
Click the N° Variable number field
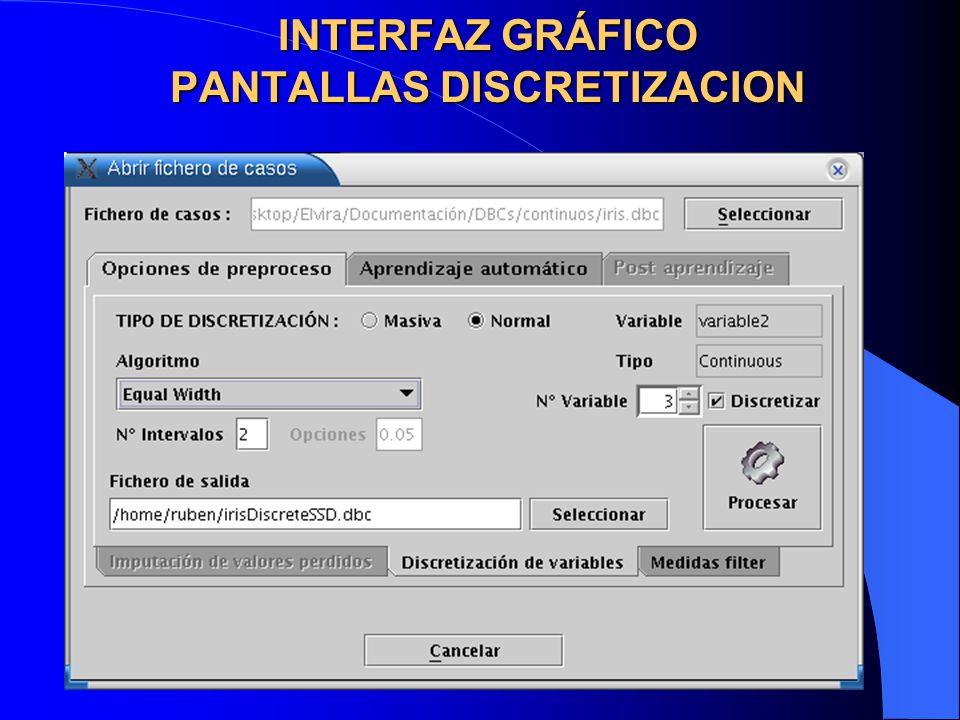(658, 401)
